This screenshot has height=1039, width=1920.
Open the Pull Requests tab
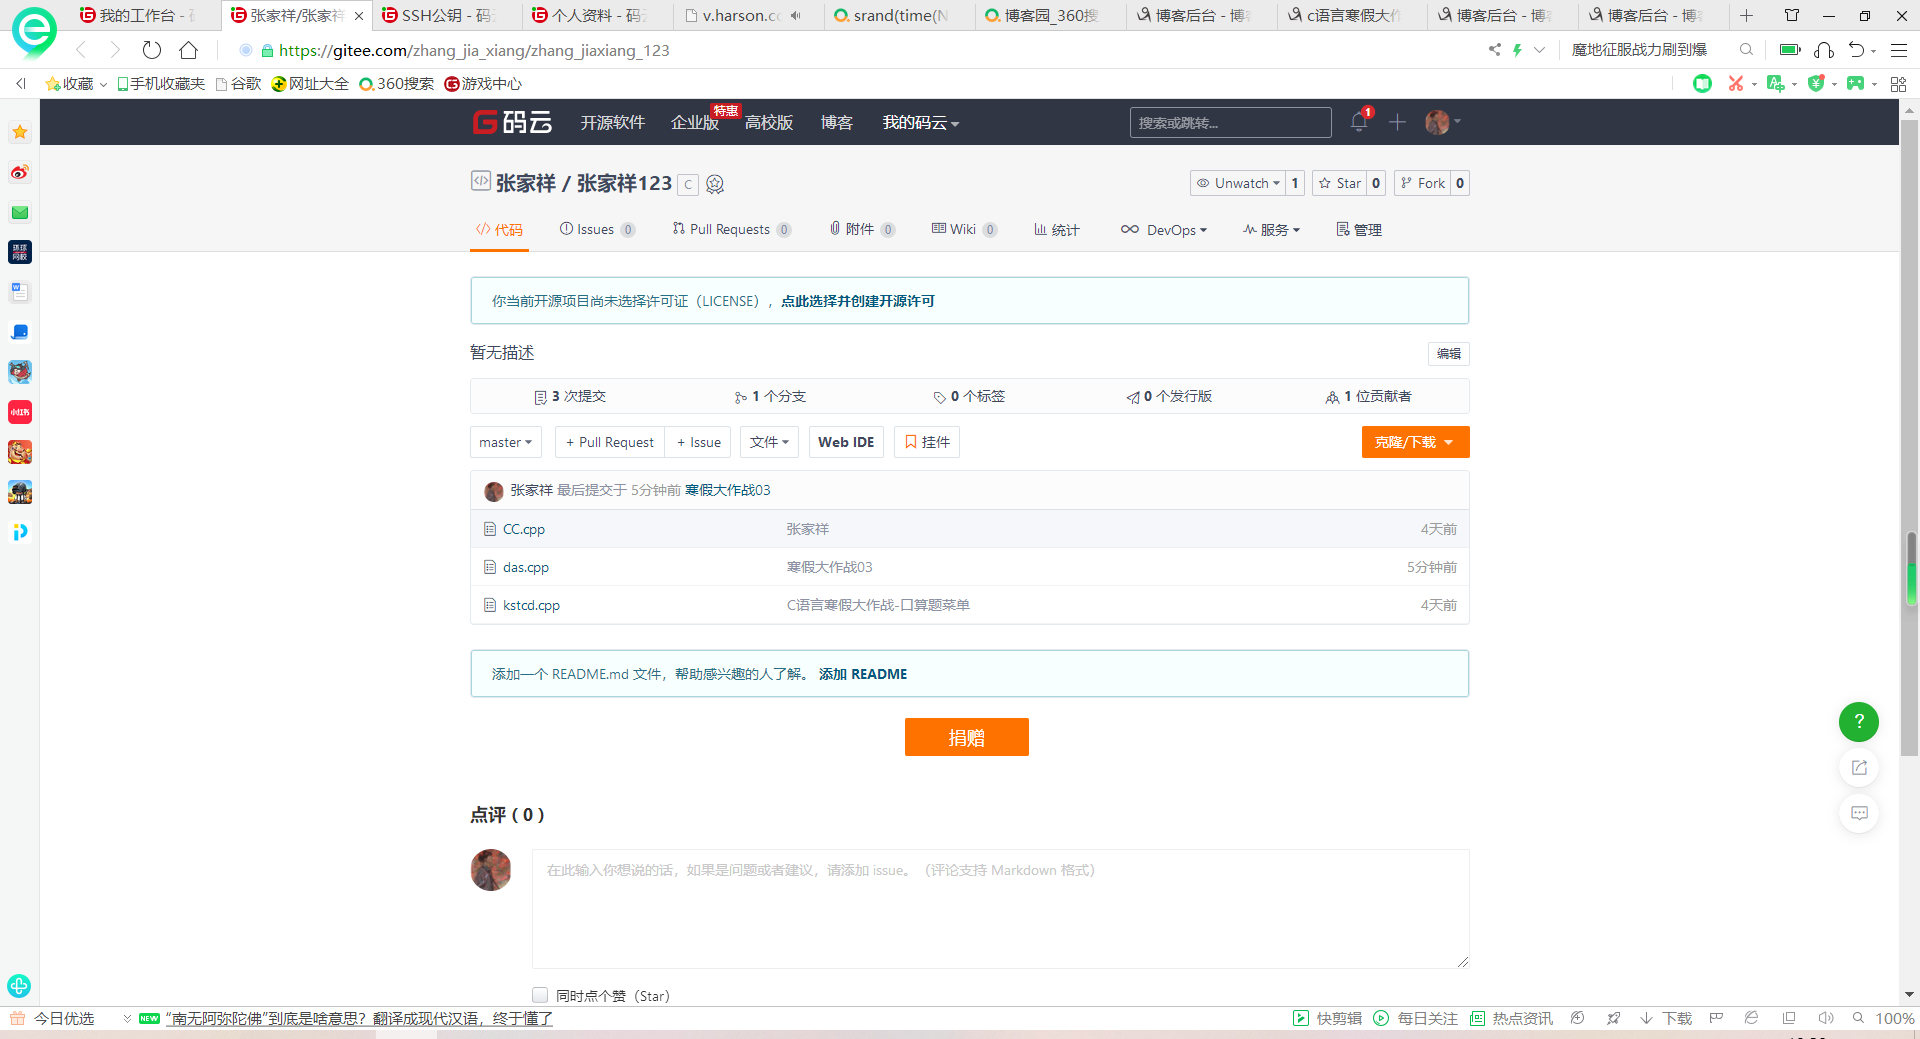pyautogui.click(x=732, y=230)
